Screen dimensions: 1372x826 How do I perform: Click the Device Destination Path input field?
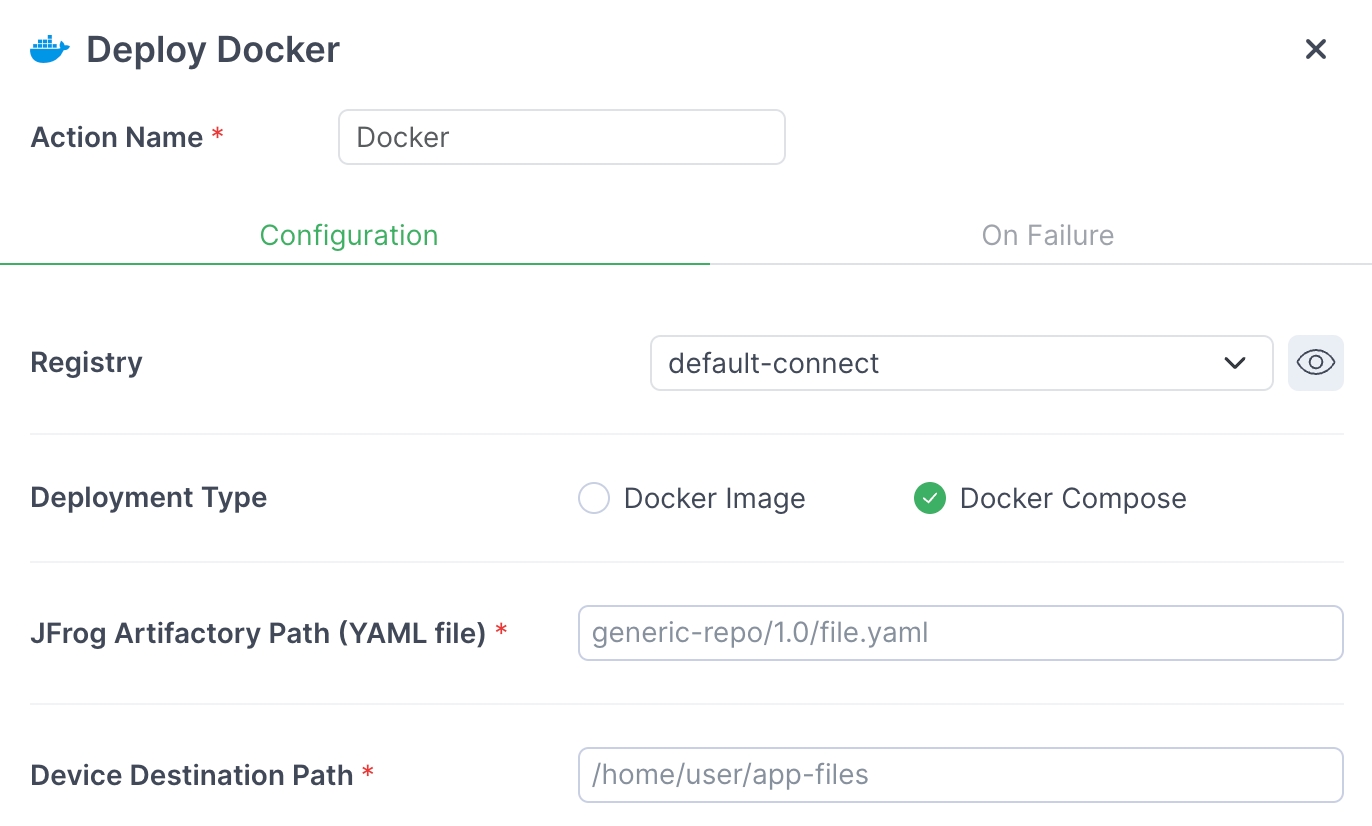tap(960, 775)
